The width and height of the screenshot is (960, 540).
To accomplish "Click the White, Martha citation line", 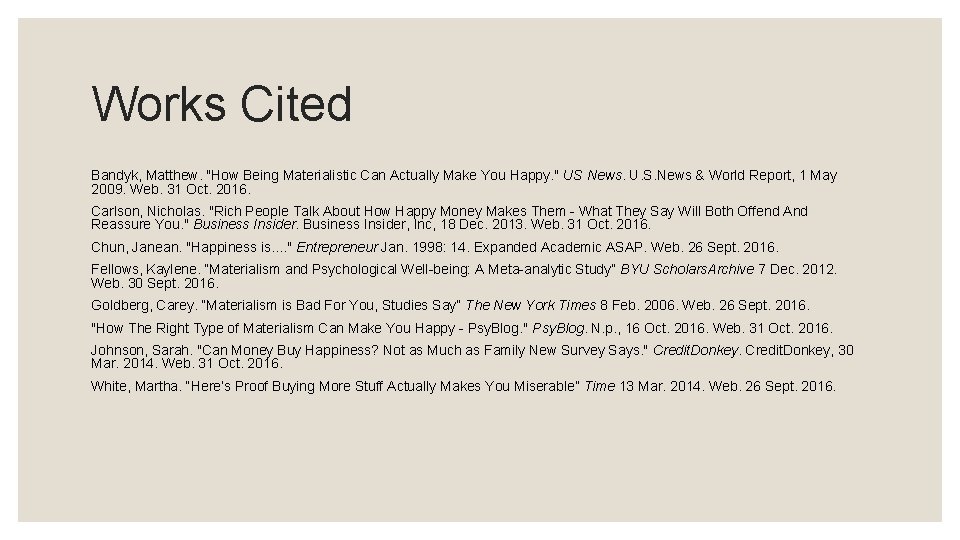I will [x=463, y=386].
